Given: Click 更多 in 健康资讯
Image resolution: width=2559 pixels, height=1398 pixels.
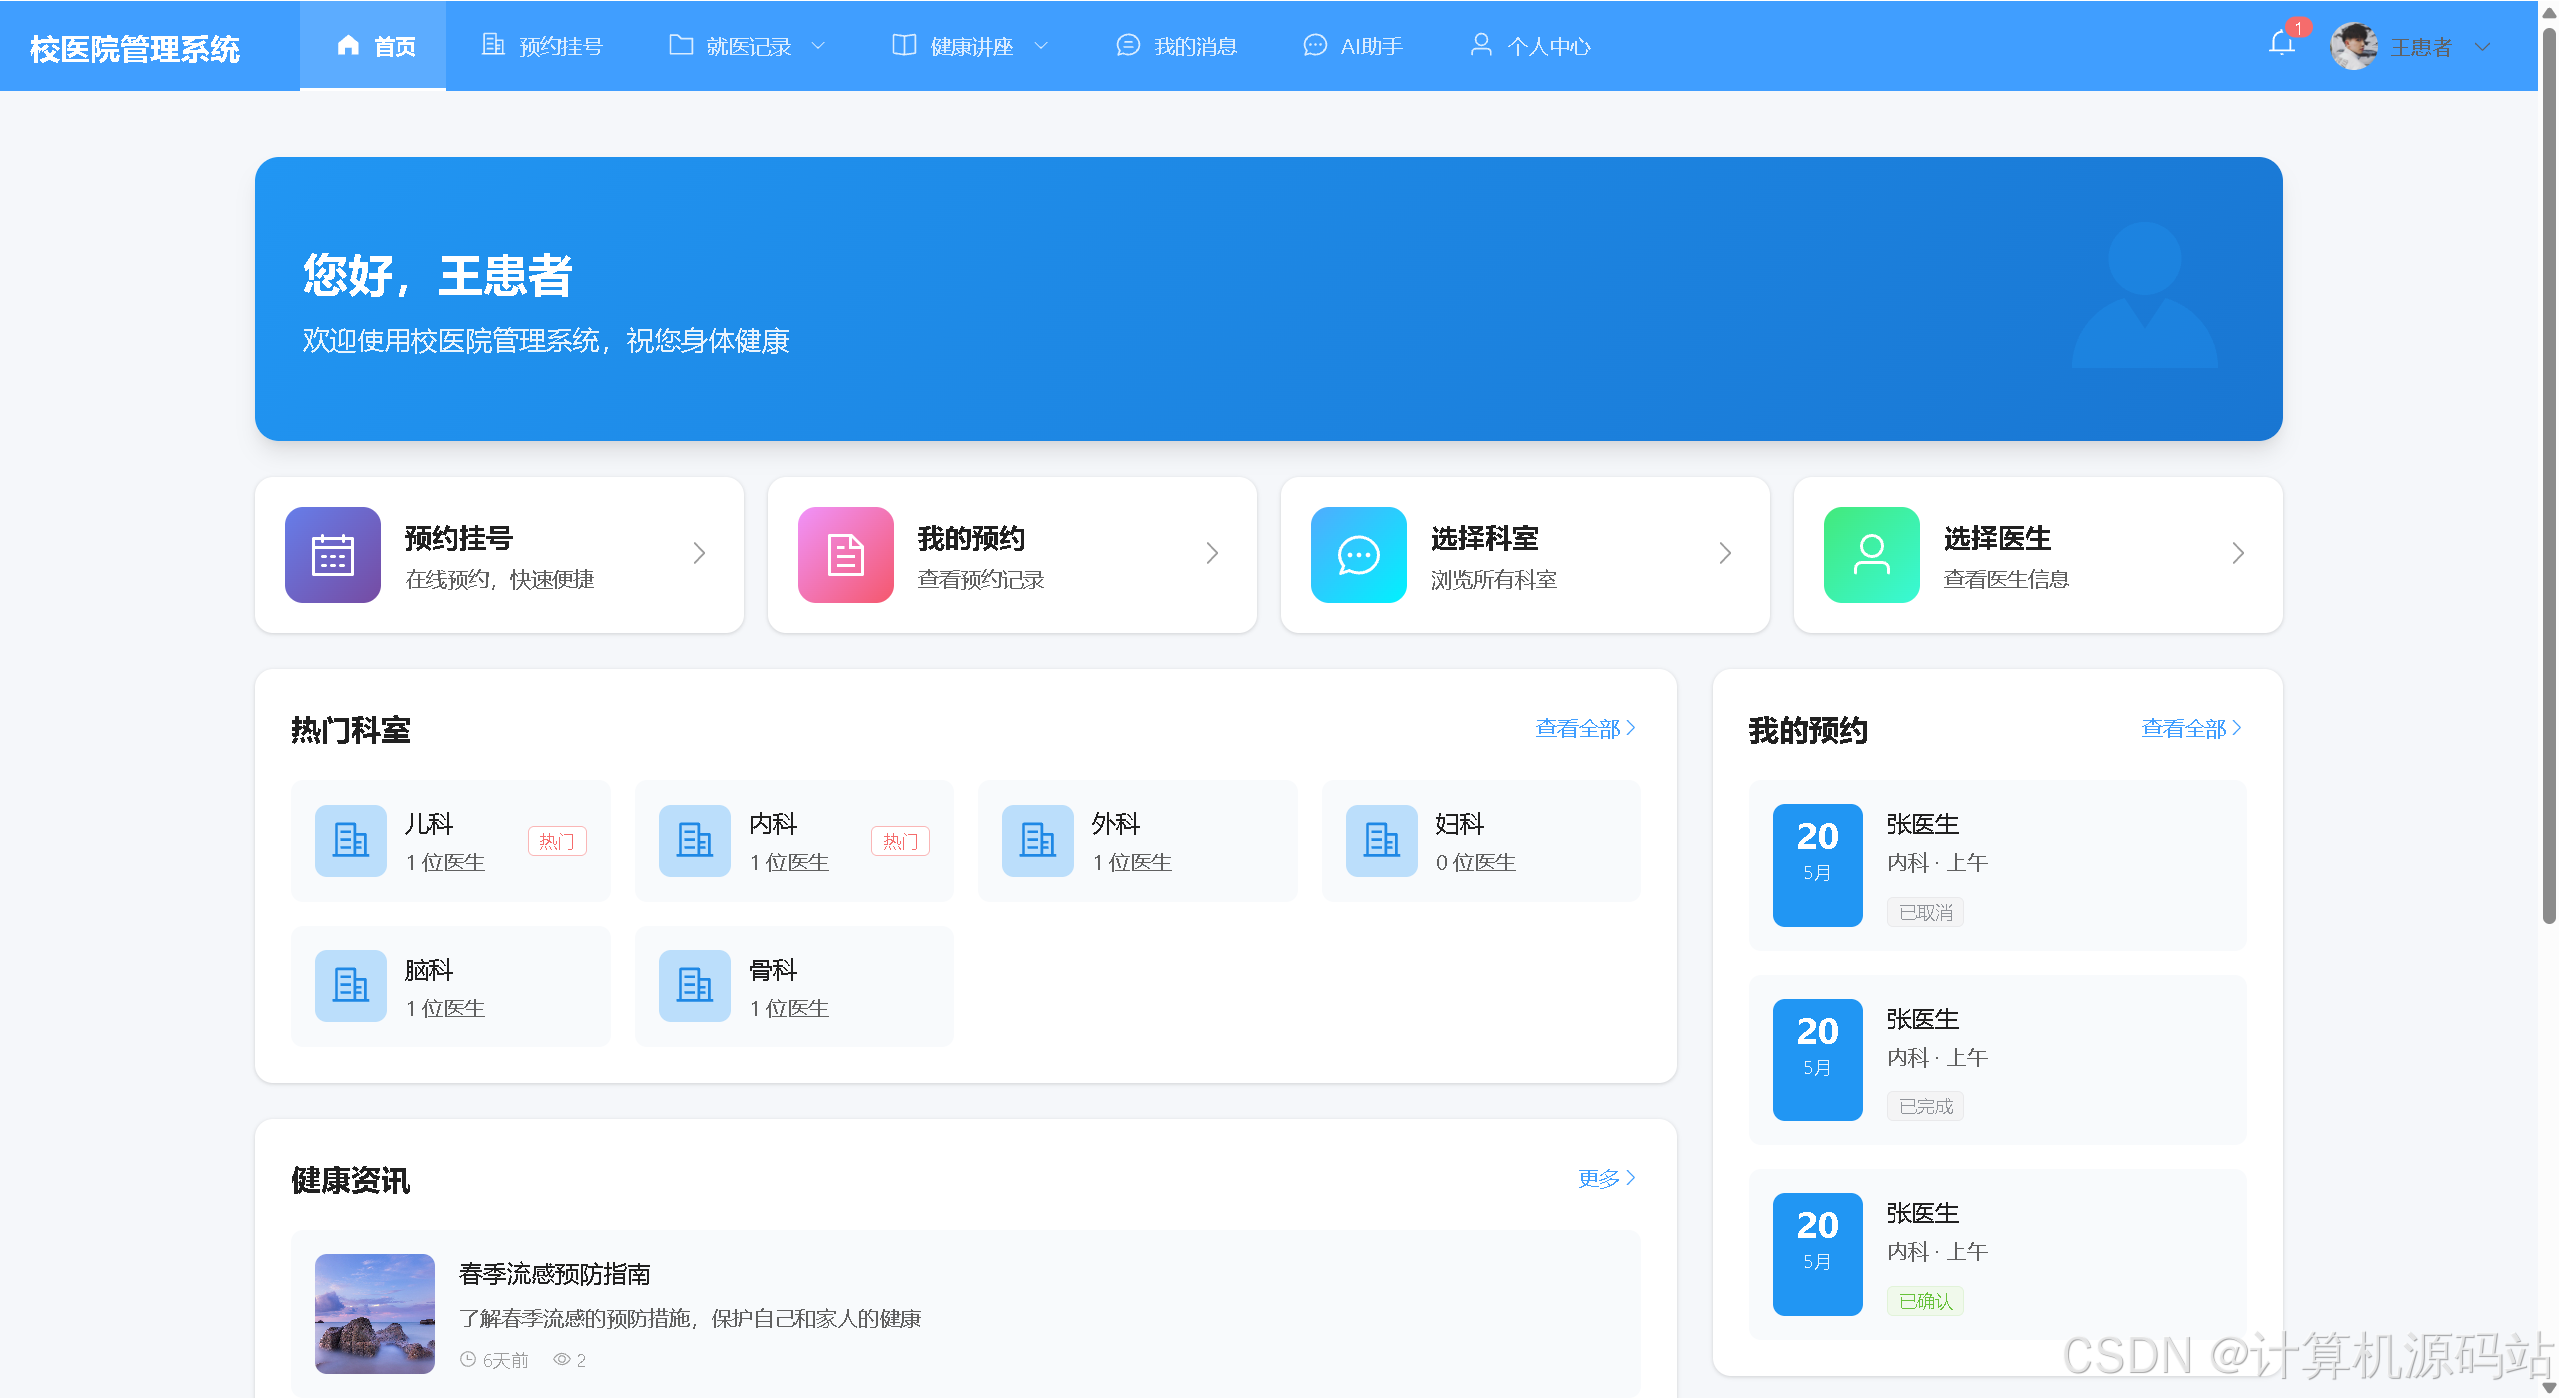Looking at the screenshot, I should point(1607,1179).
